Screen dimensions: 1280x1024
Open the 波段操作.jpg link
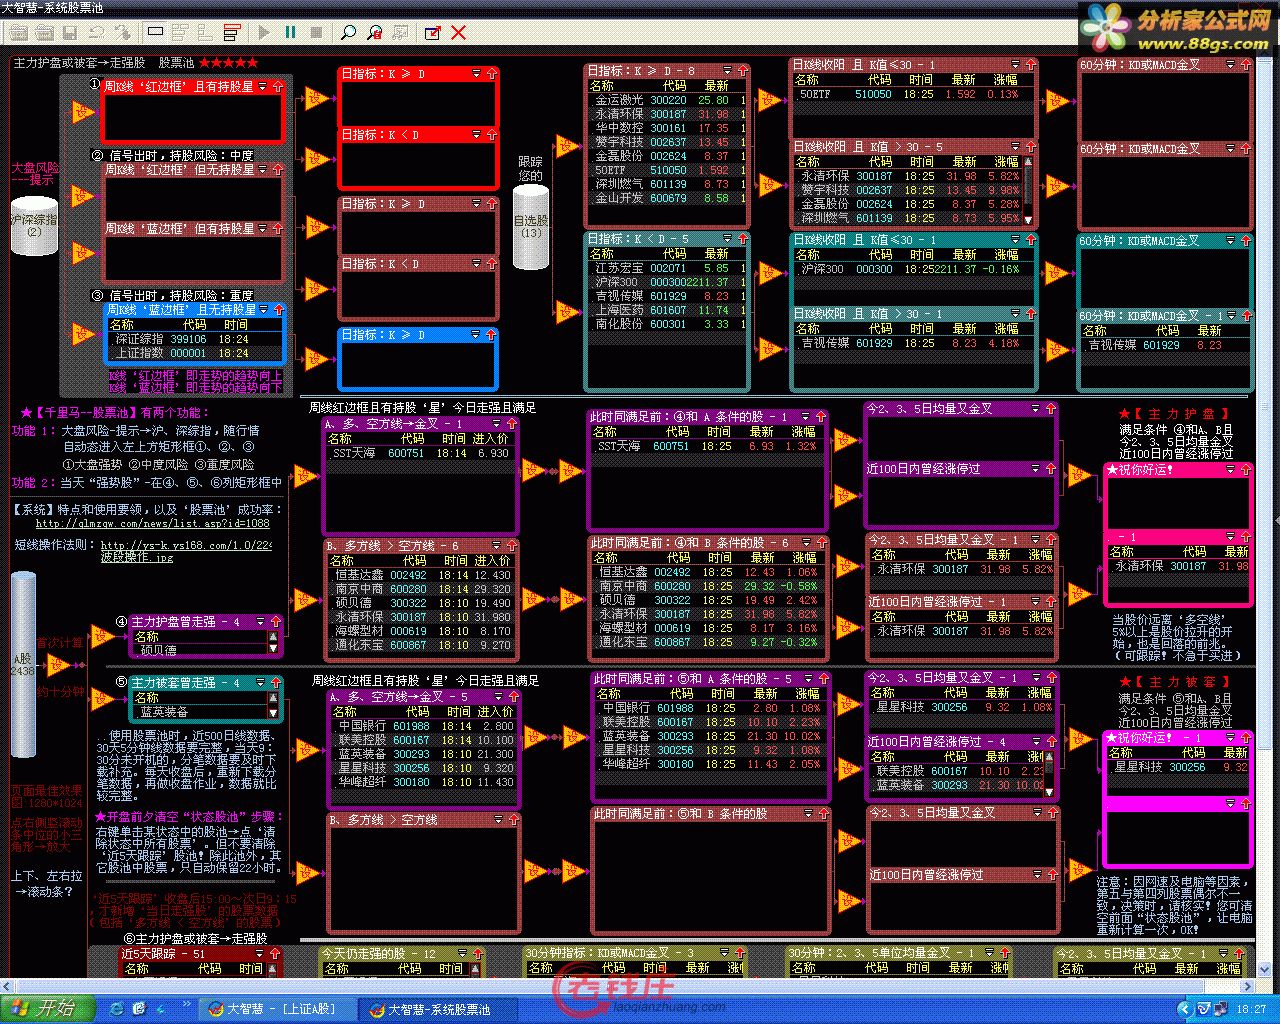[x=137, y=558]
